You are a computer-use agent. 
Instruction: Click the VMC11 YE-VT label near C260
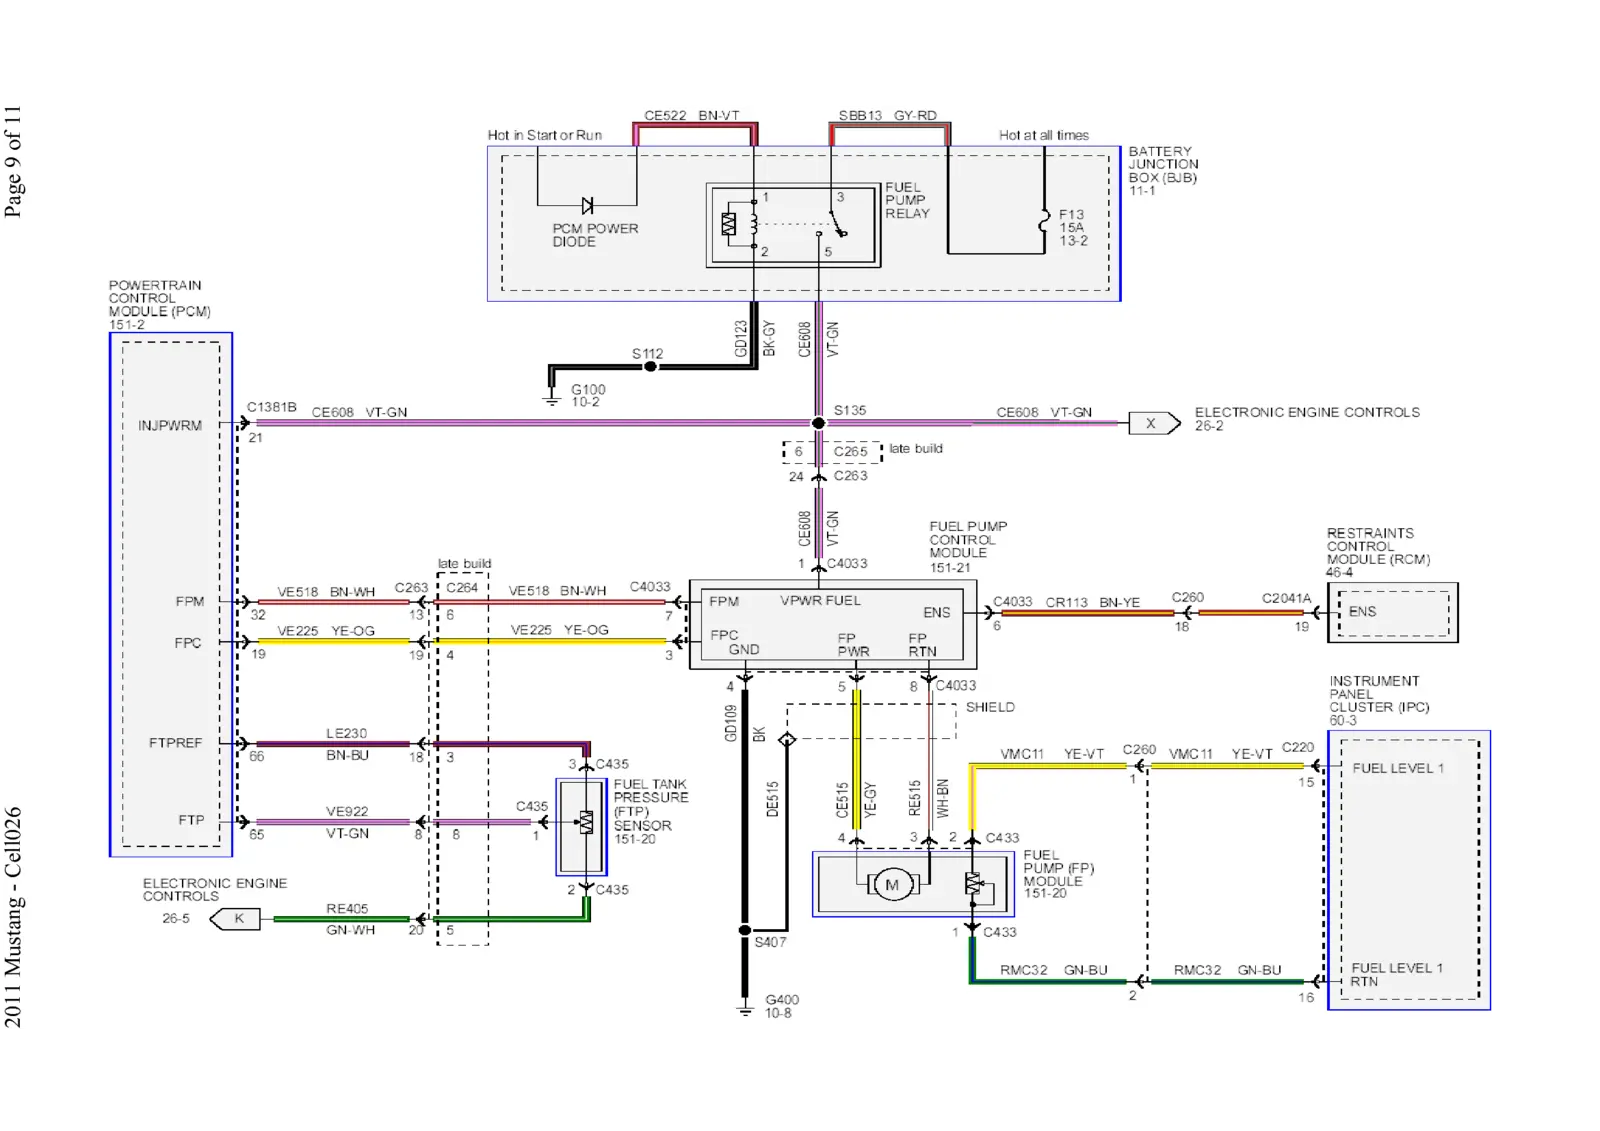point(1052,754)
